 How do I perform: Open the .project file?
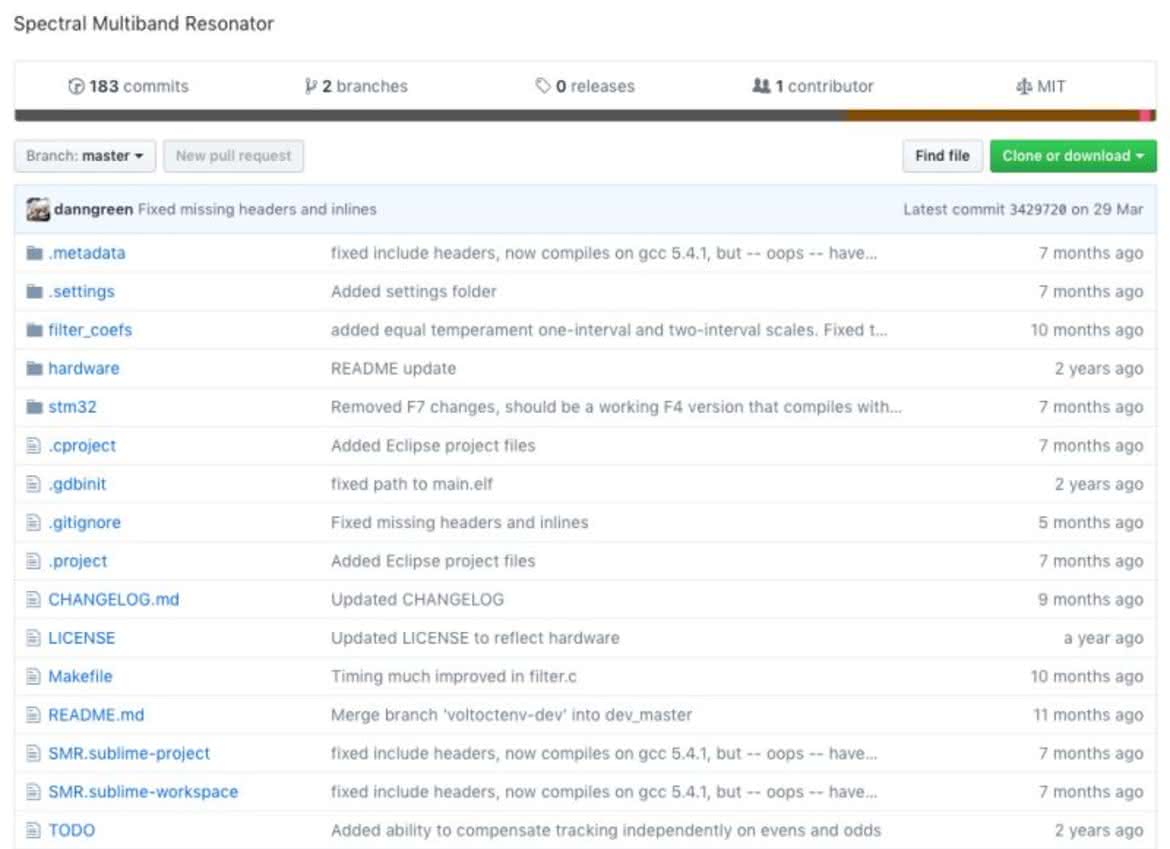78,561
